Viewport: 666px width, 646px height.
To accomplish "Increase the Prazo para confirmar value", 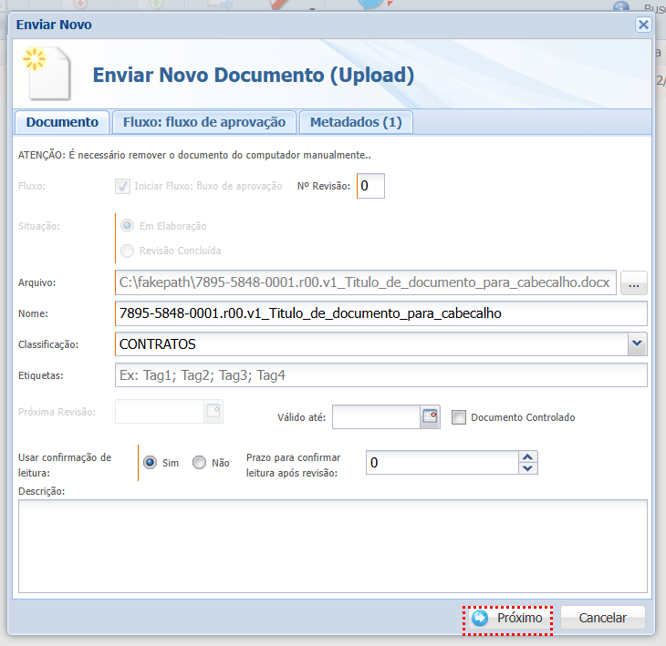I will point(529,456).
